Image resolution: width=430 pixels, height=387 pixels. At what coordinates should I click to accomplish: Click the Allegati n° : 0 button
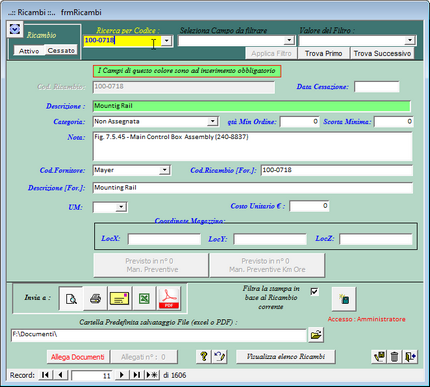[144, 357]
